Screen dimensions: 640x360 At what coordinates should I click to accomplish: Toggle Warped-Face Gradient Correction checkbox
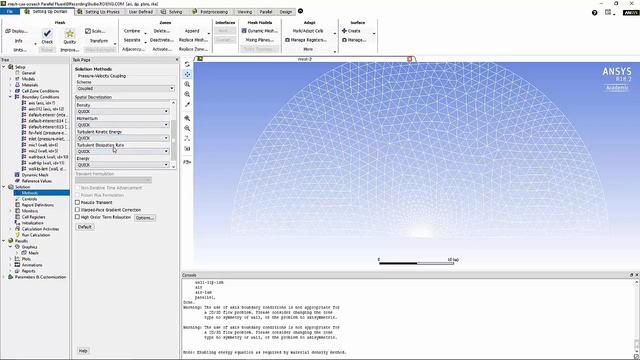(x=77, y=210)
